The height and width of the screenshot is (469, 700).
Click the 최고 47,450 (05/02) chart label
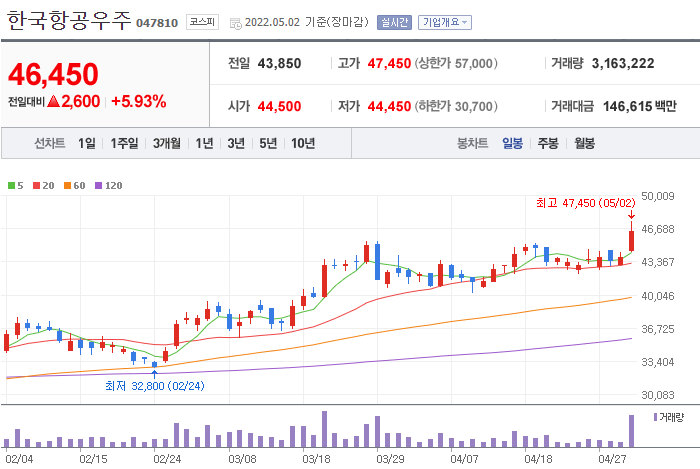point(586,203)
